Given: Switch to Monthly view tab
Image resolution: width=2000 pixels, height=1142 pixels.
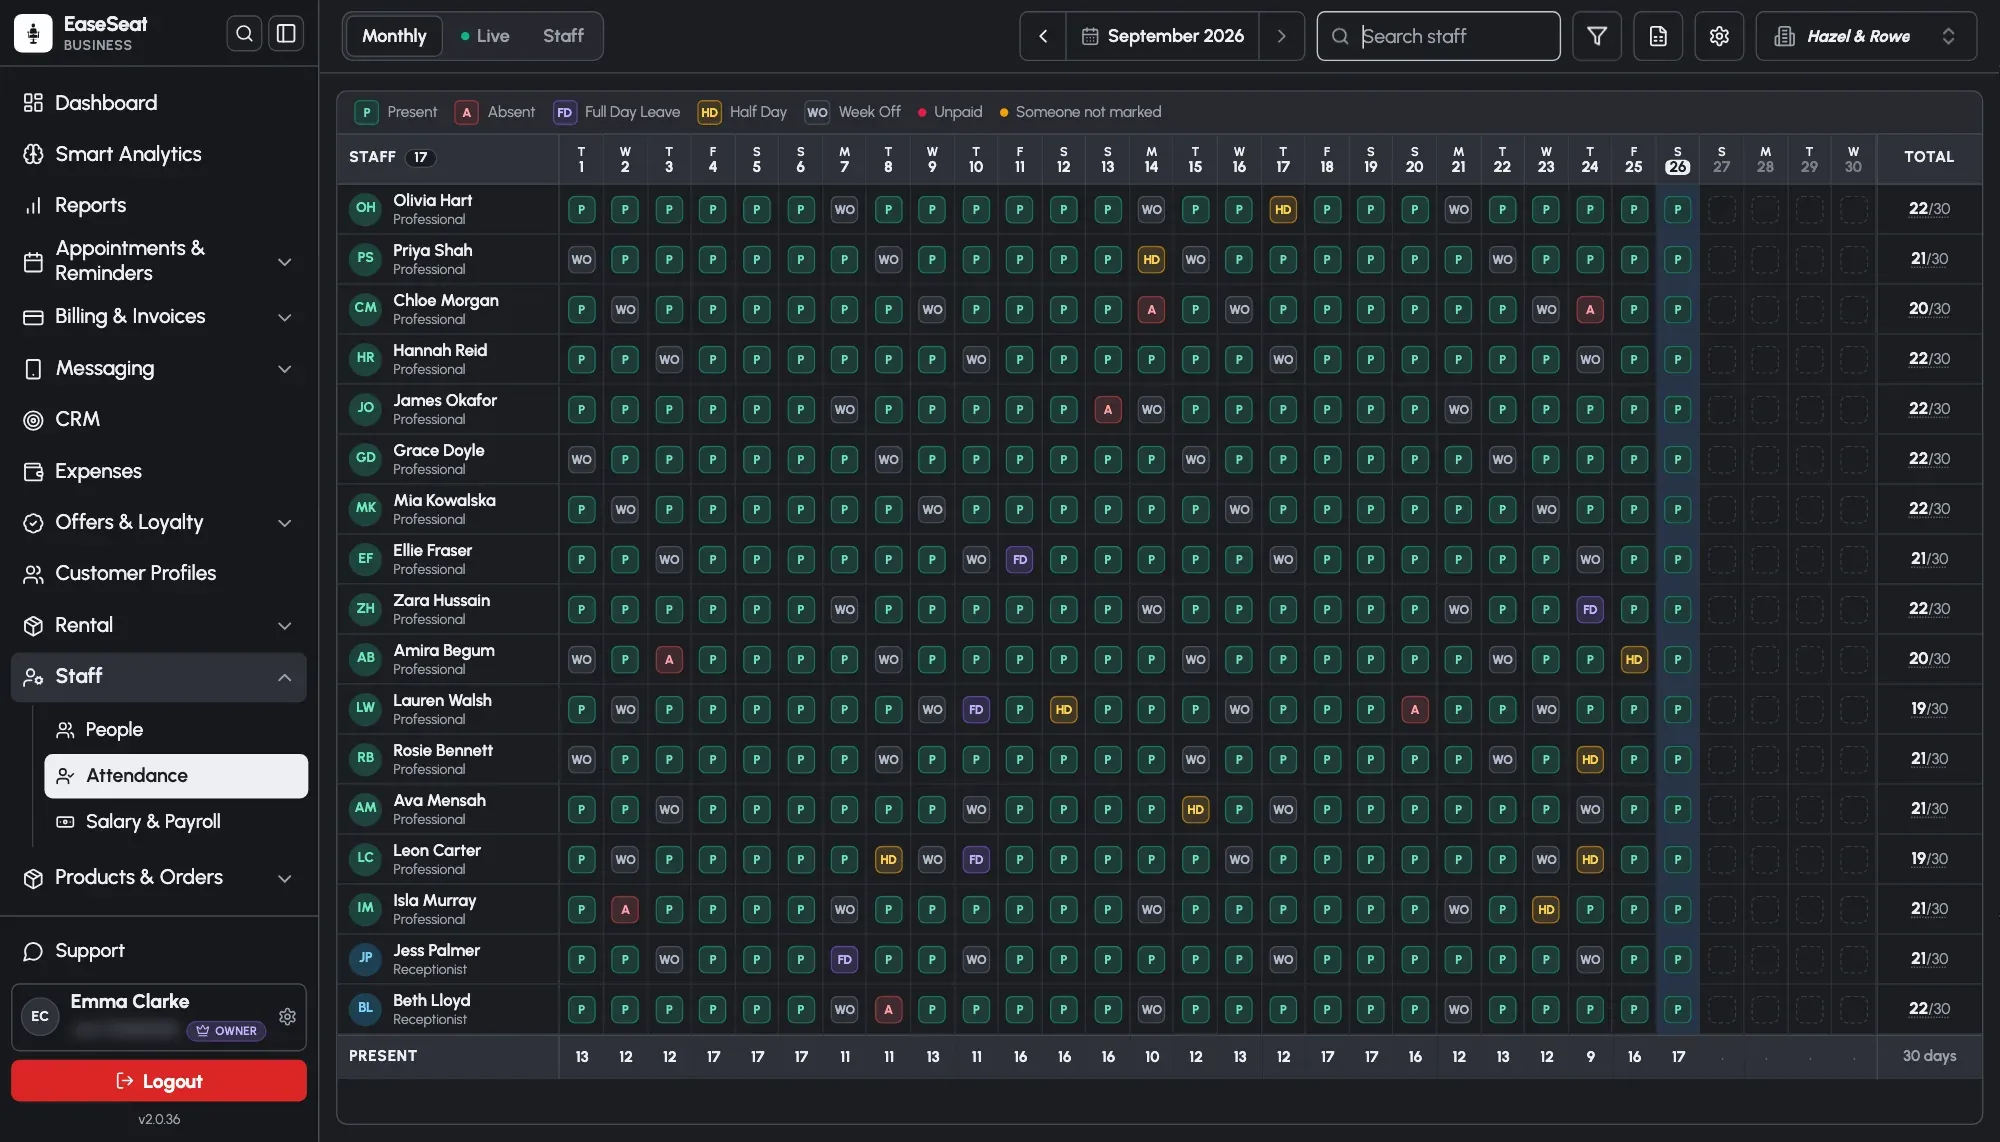Looking at the screenshot, I should pyautogui.click(x=394, y=36).
